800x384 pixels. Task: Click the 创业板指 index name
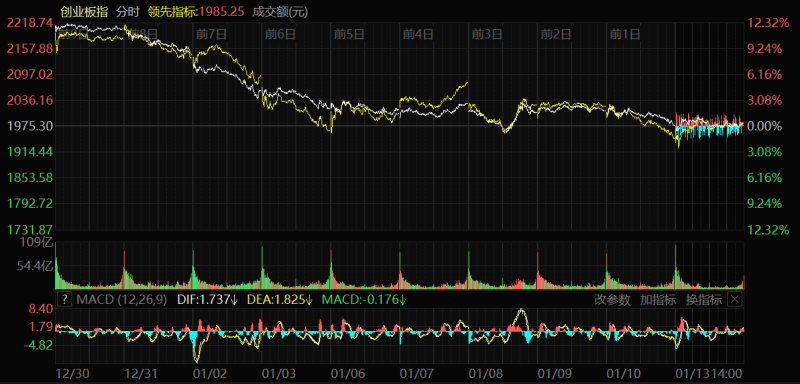[84, 11]
